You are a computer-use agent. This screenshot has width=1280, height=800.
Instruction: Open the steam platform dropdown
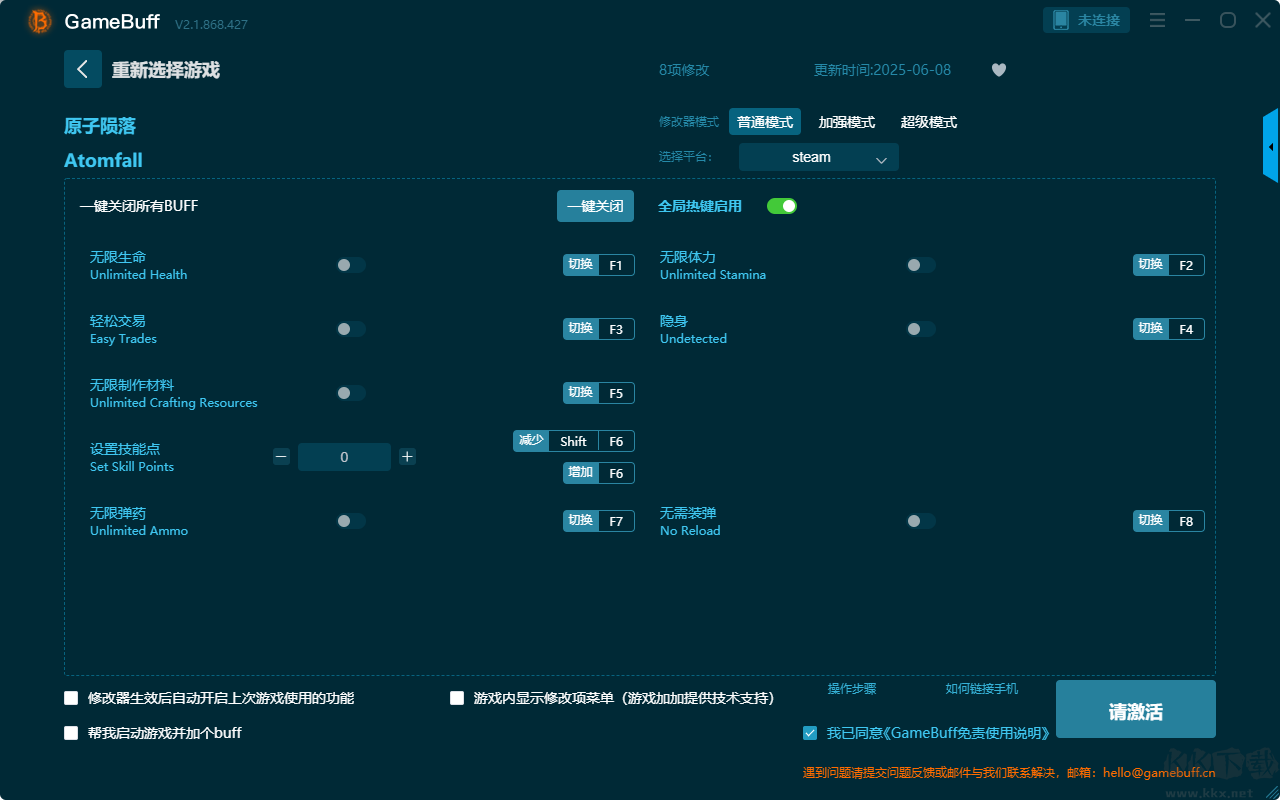pos(819,157)
